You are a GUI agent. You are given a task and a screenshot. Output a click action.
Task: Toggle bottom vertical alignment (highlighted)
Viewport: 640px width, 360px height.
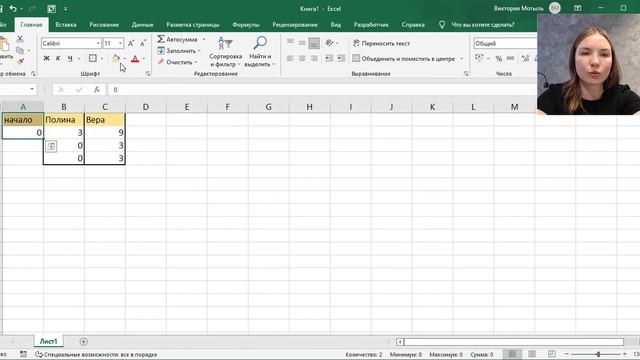coord(314,43)
